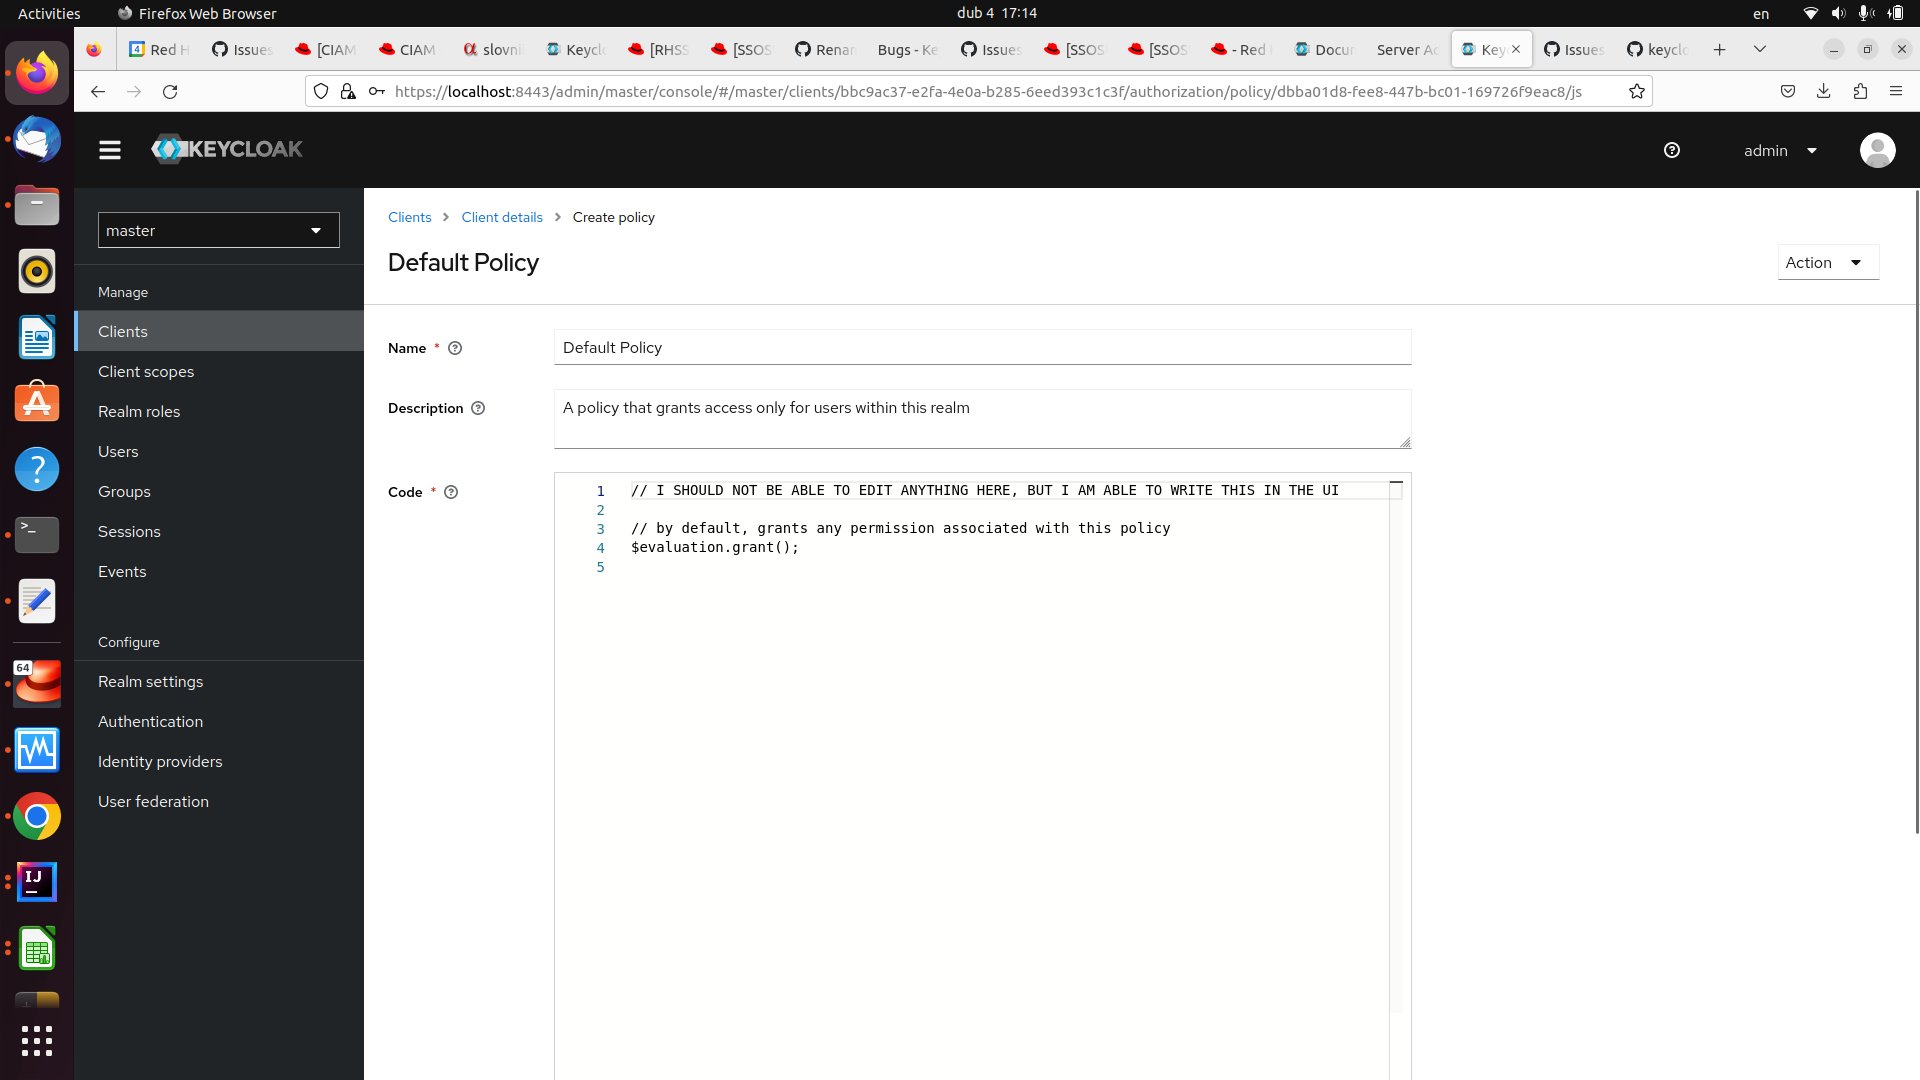Click inside the Description text area
Image resolution: width=1920 pixels, height=1080 pixels.
click(982, 418)
